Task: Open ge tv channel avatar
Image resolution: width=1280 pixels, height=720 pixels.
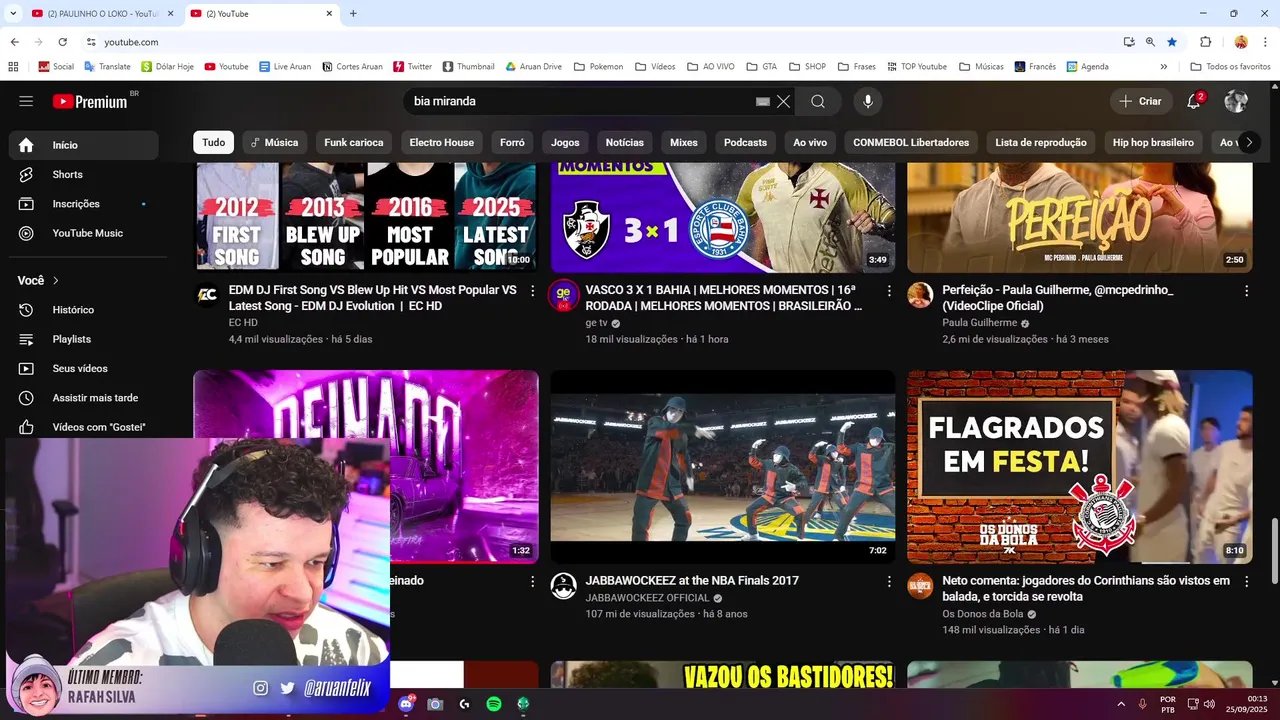Action: pyautogui.click(x=563, y=293)
